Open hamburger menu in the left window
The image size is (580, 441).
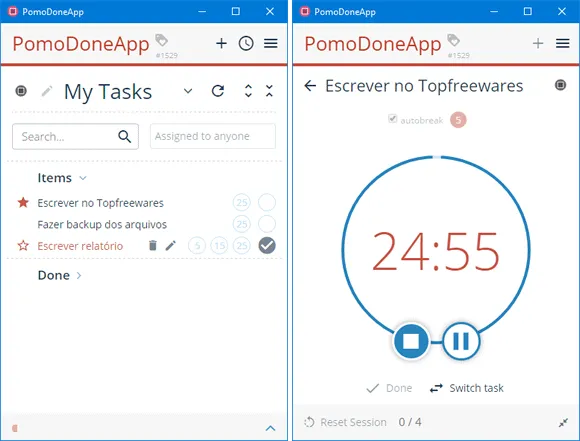point(271,44)
